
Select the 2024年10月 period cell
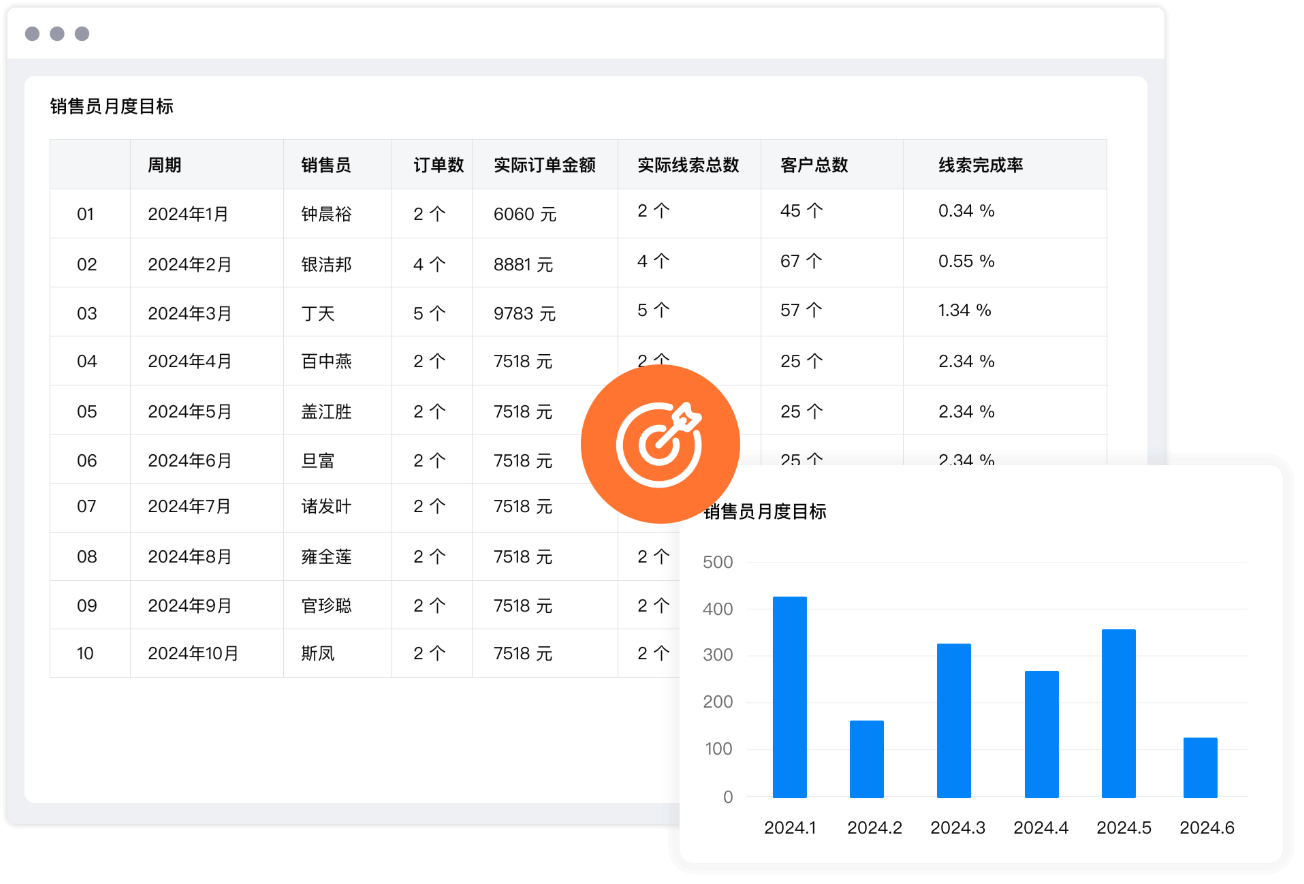(193, 653)
